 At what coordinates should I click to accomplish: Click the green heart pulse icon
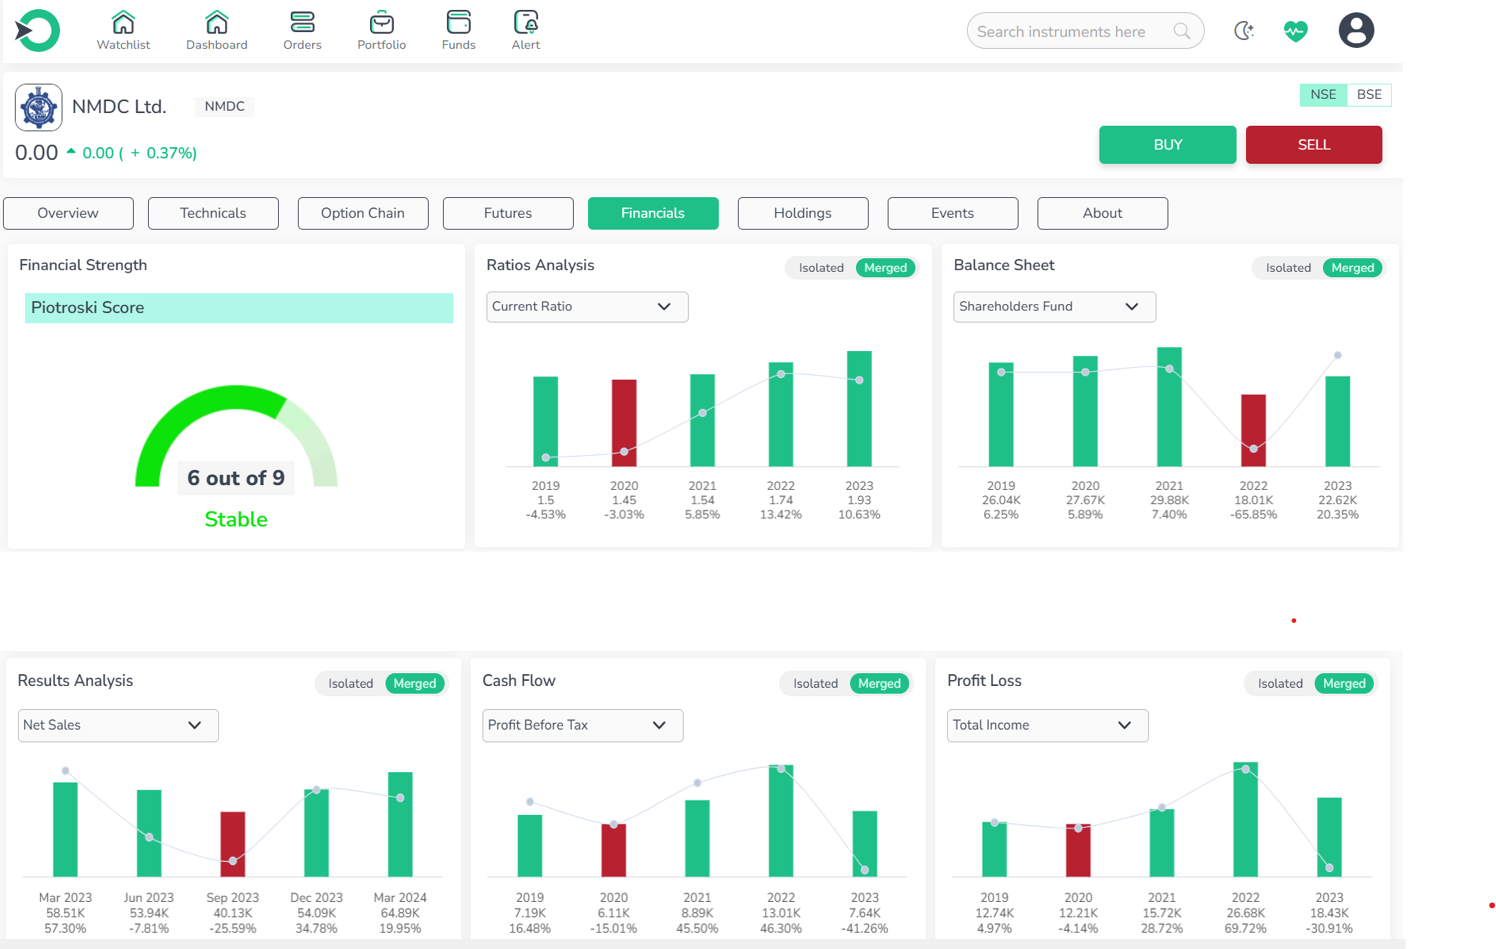(x=1296, y=31)
